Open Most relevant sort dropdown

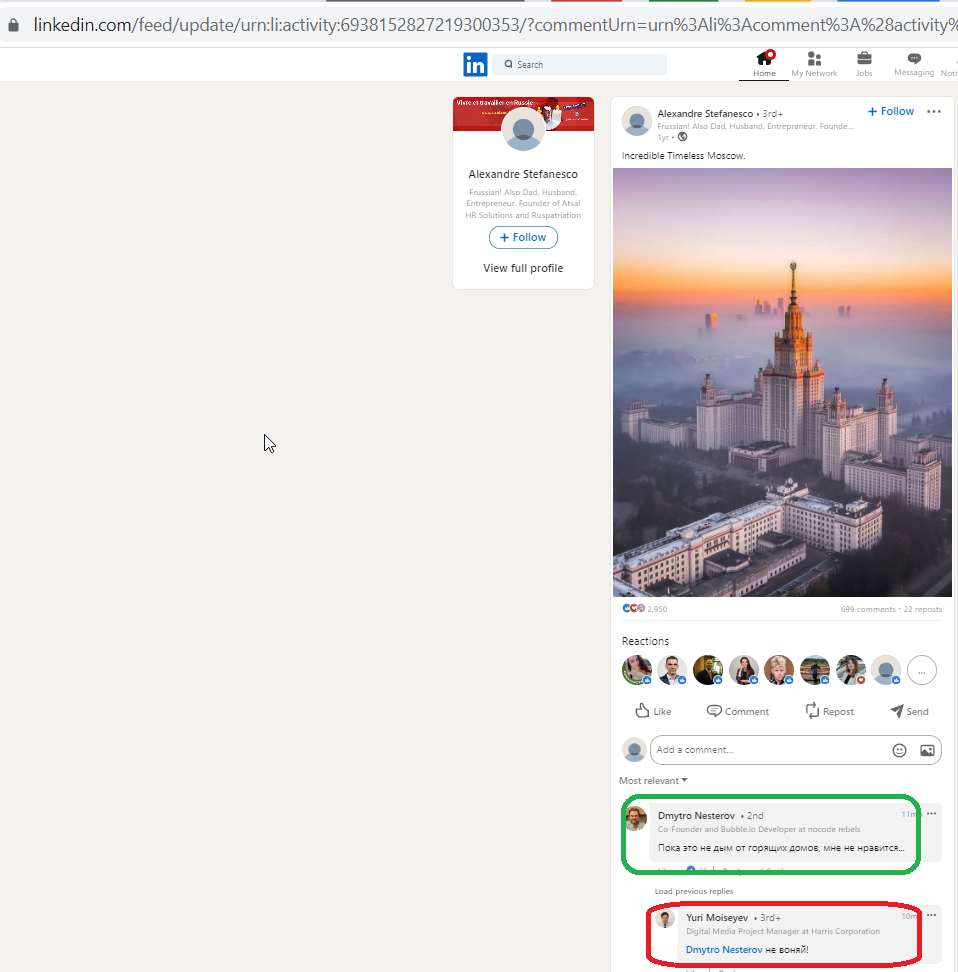click(654, 780)
